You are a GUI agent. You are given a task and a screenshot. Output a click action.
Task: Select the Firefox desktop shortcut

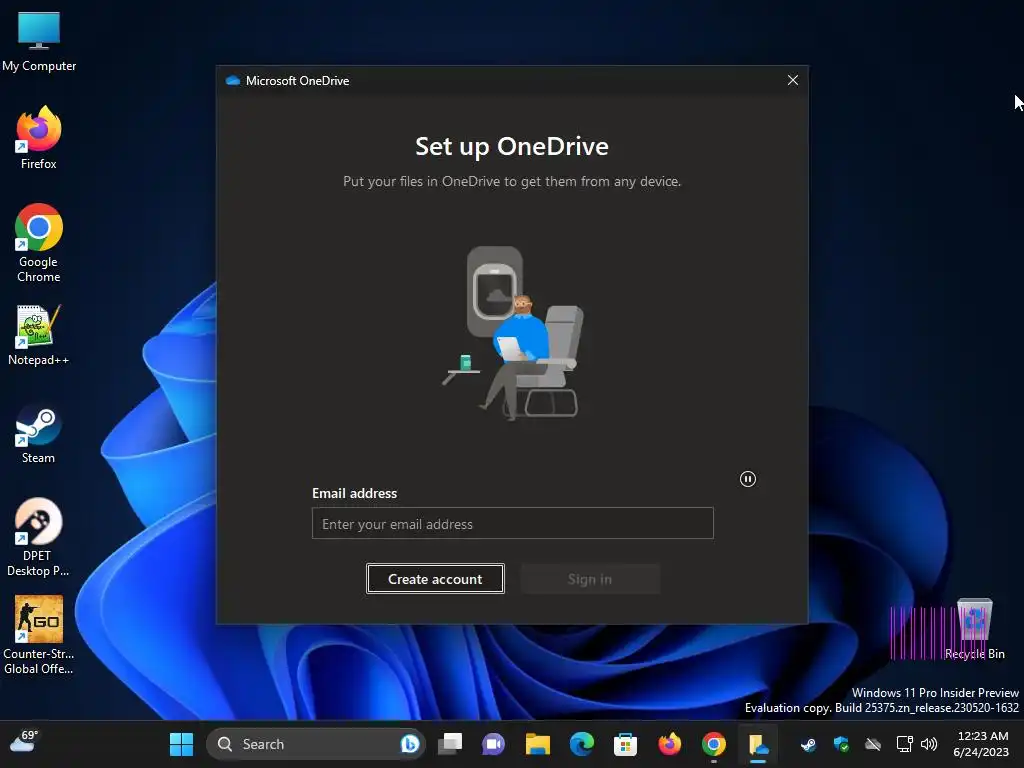[39, 138]
